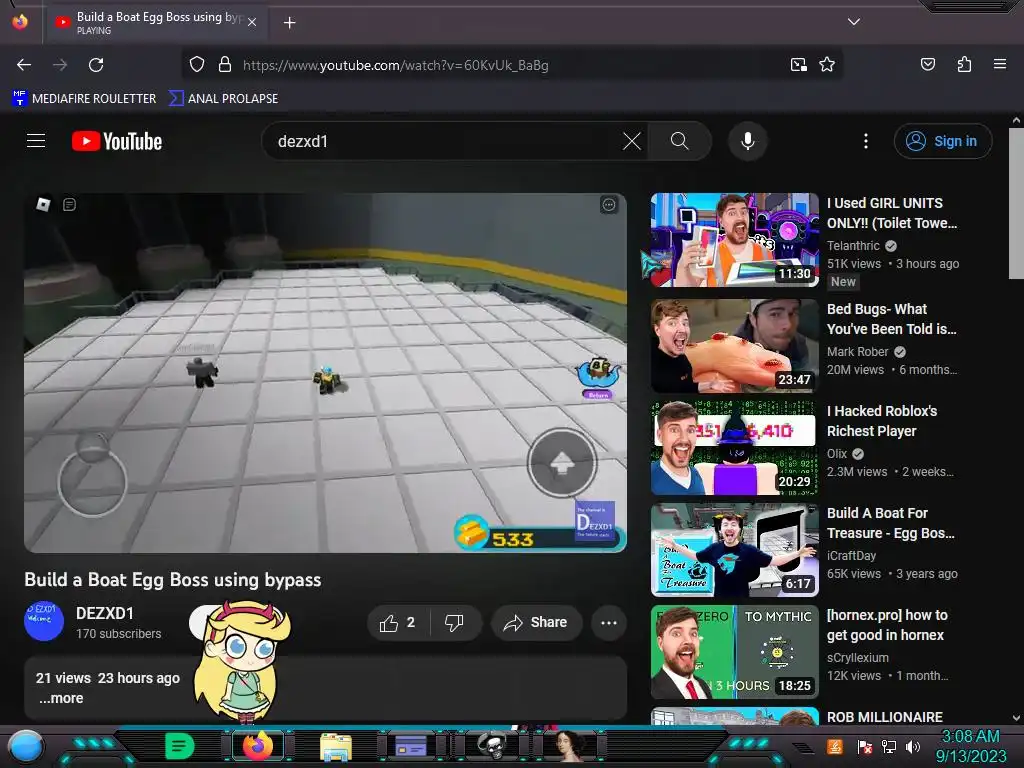Go to YouTube home via logo
The image size is (1024, 768).
coord(117,141)
